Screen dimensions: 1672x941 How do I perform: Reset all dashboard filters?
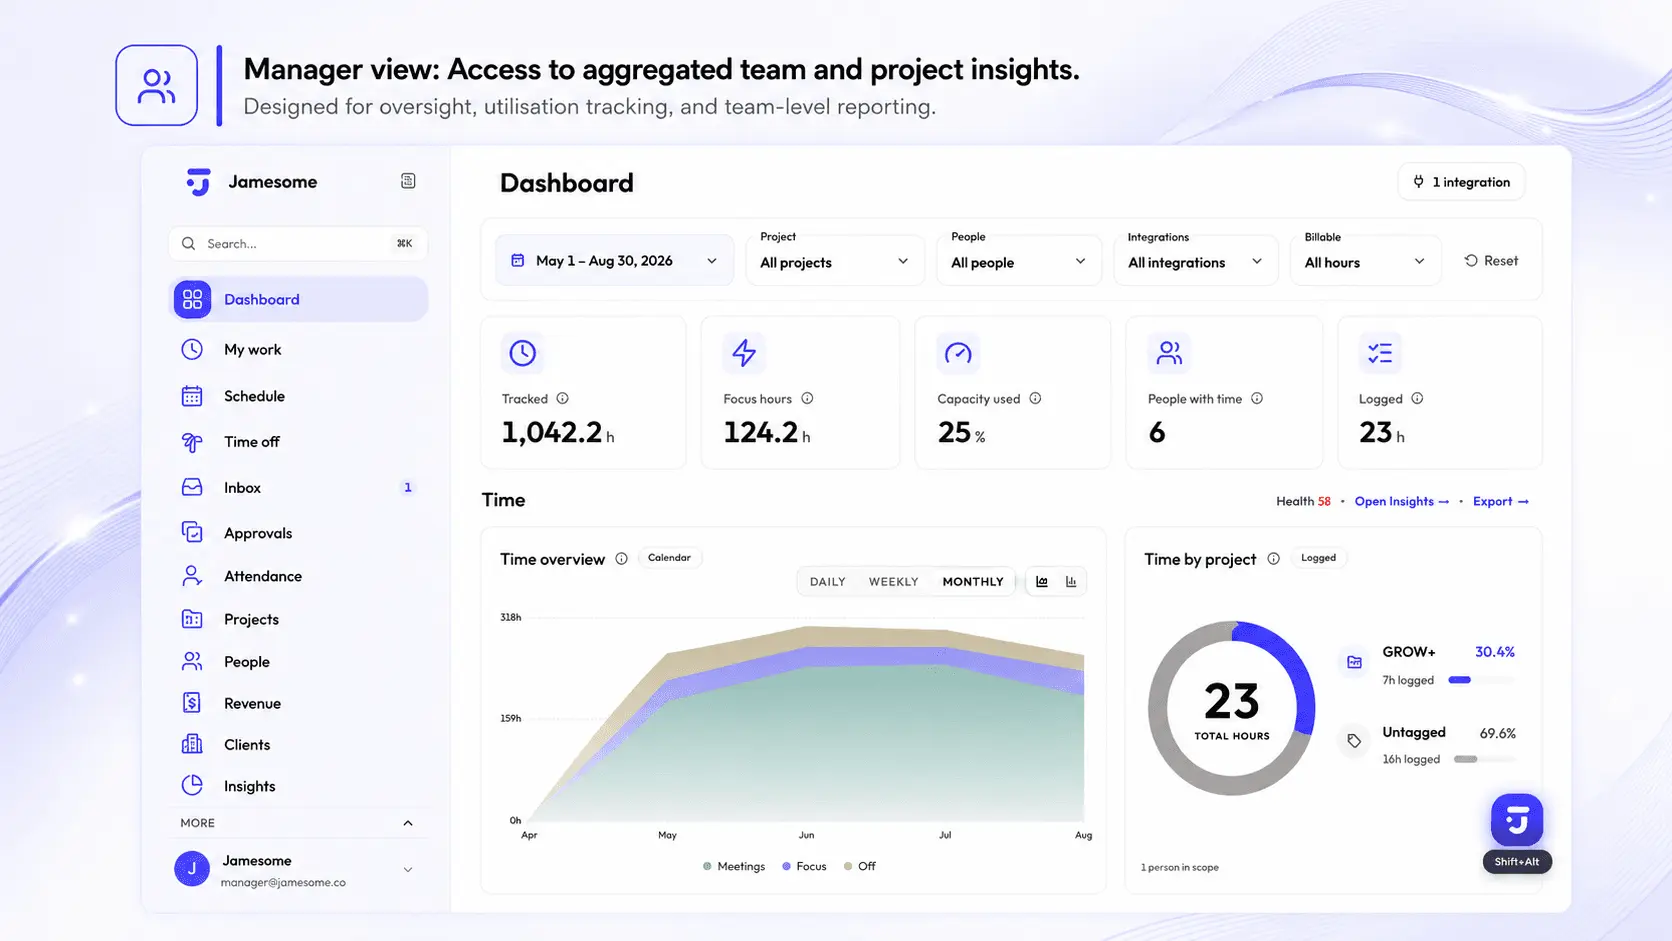(x=1492, y=261)
